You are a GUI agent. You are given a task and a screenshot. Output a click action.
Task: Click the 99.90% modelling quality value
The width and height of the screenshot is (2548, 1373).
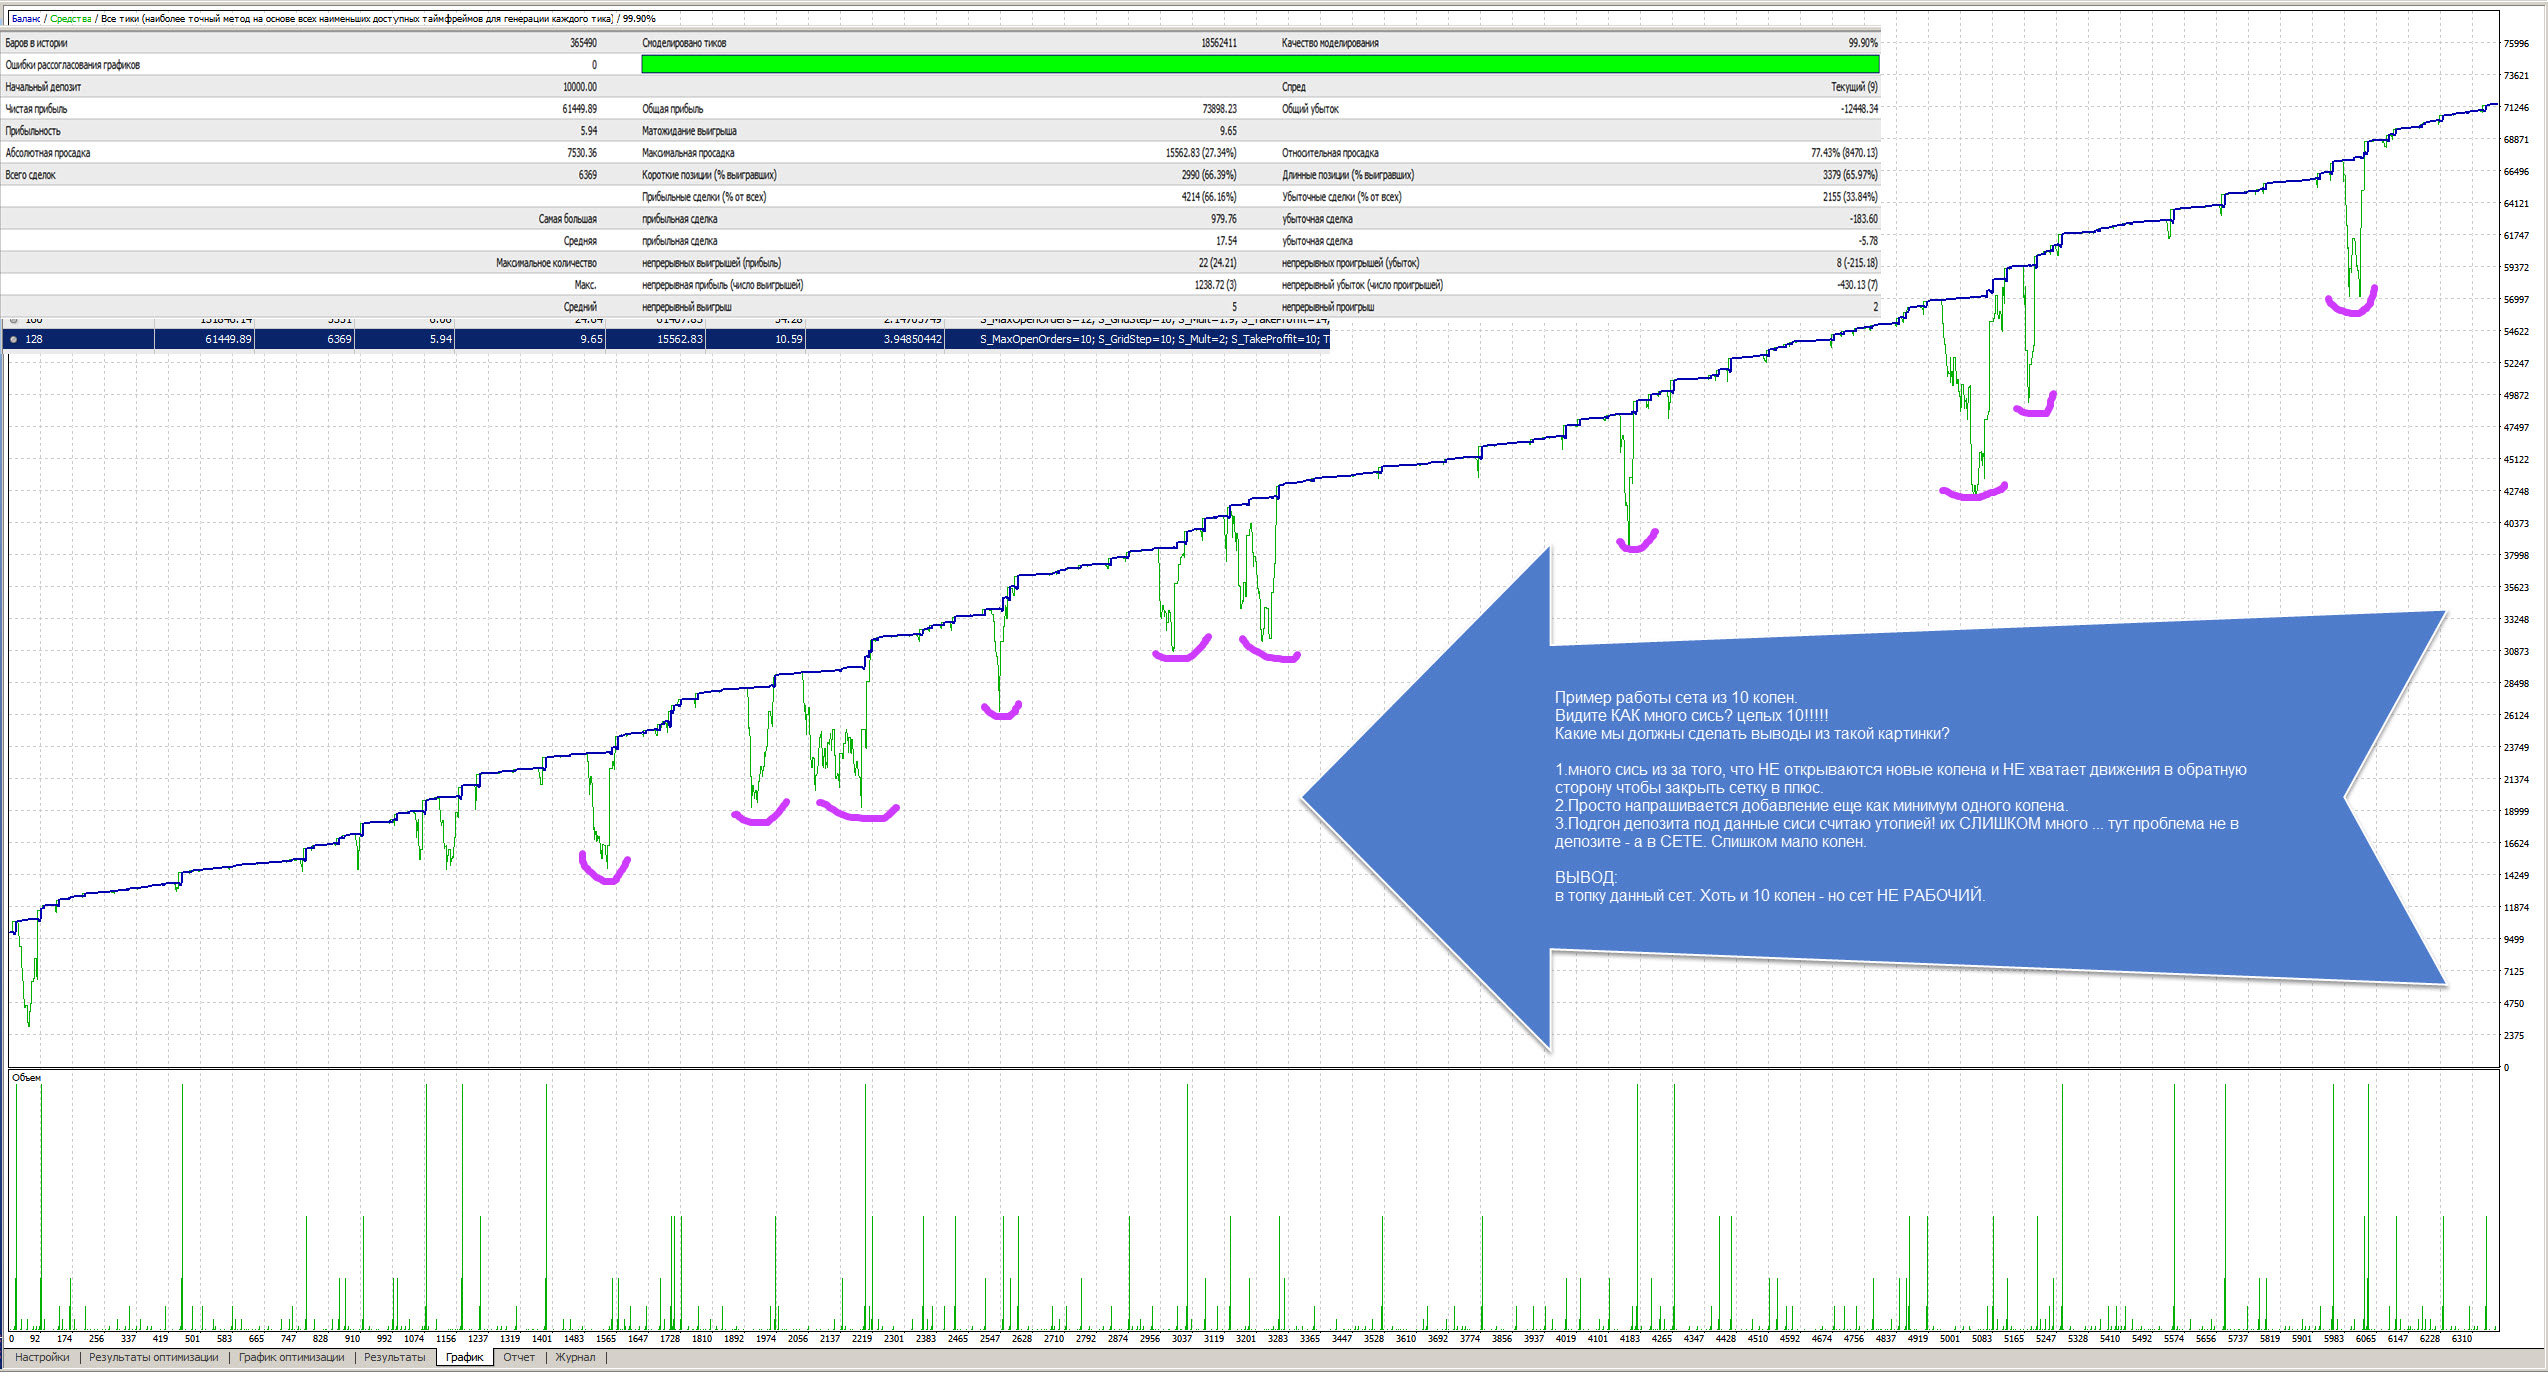pyautogui.click(x=1863, y=43)
